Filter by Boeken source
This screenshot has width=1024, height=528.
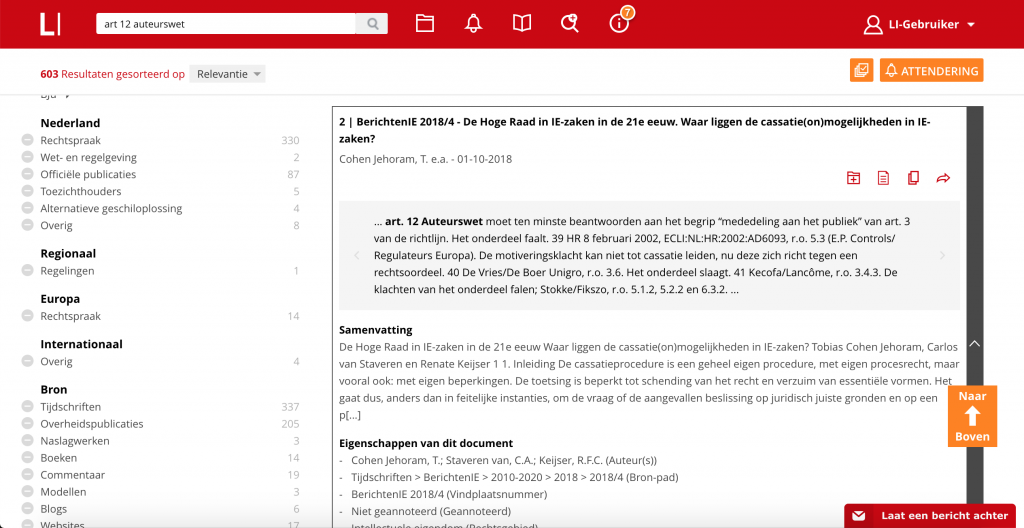point(59,457)
